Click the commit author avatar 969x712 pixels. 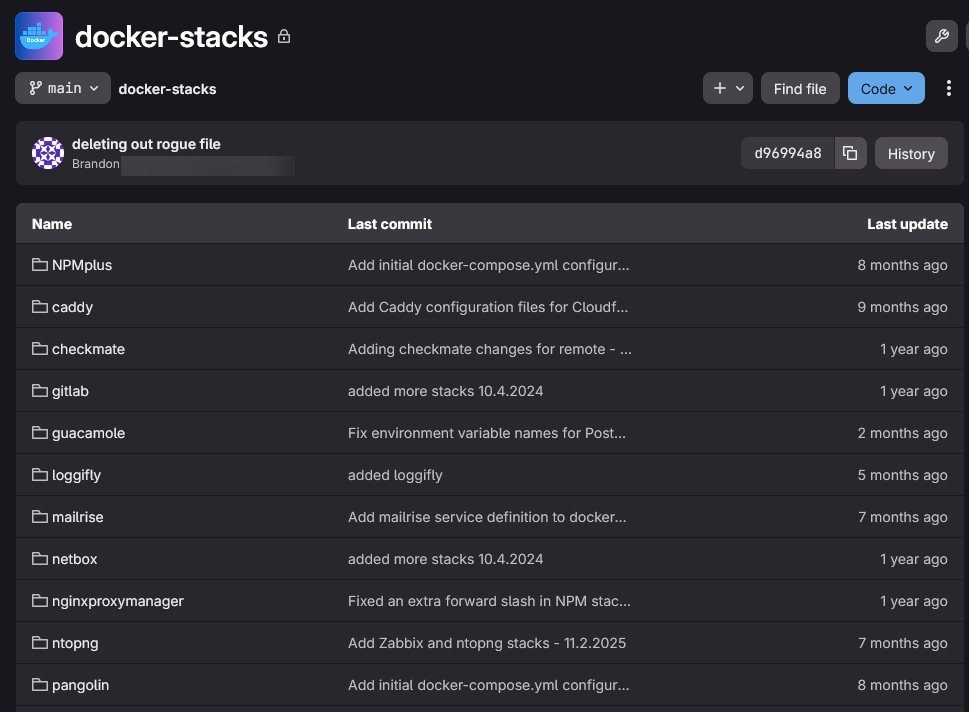tap(48, 153)
